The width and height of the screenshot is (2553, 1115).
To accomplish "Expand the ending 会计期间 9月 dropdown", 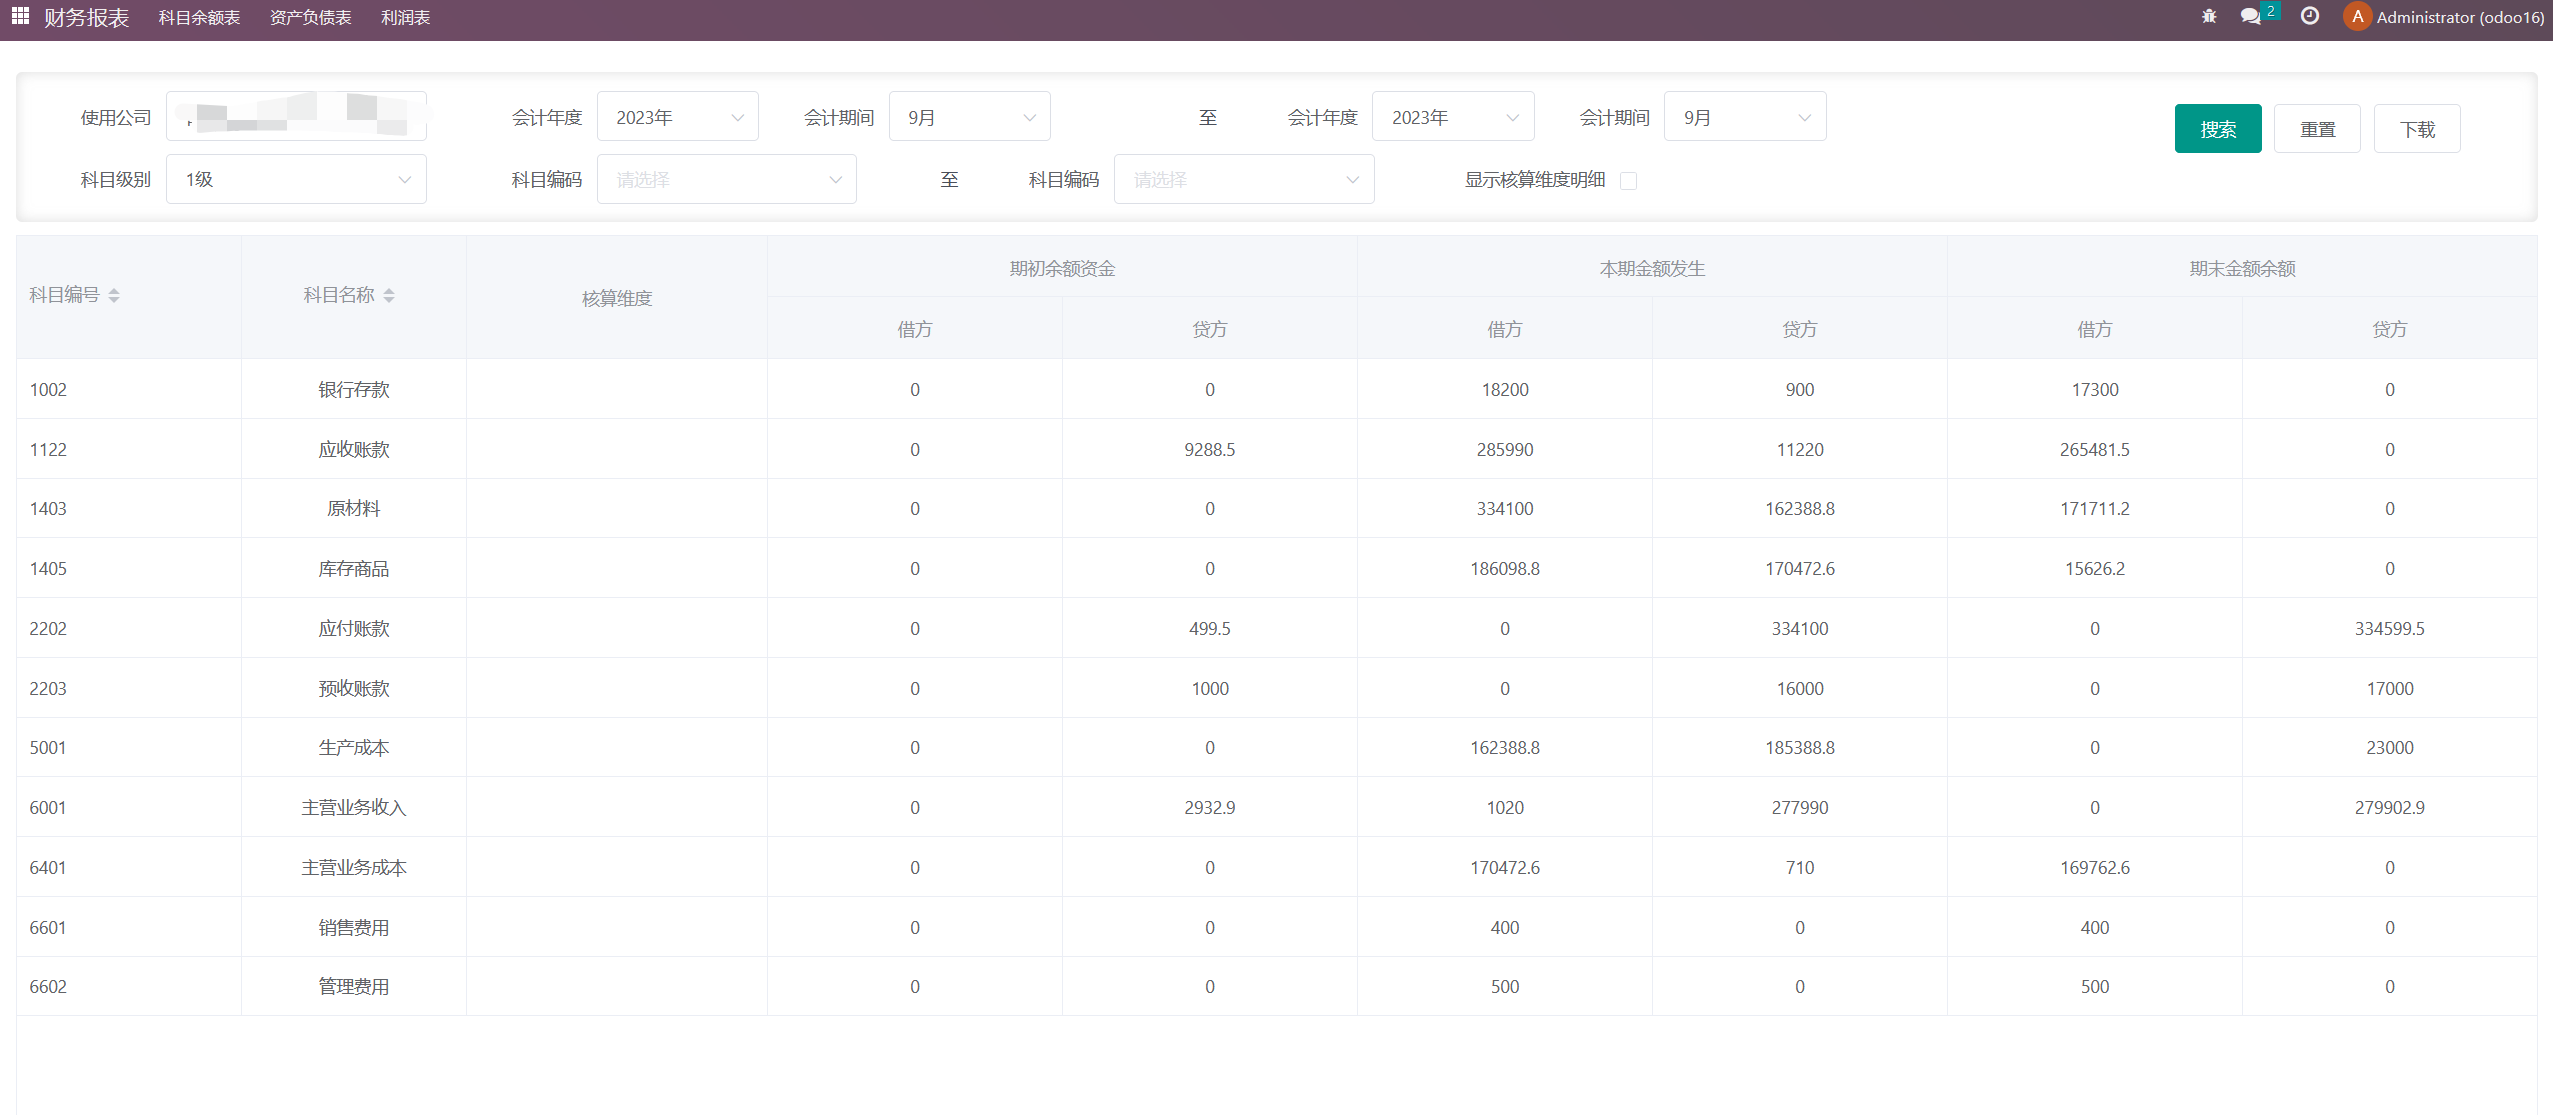I will click(1745, 116).
